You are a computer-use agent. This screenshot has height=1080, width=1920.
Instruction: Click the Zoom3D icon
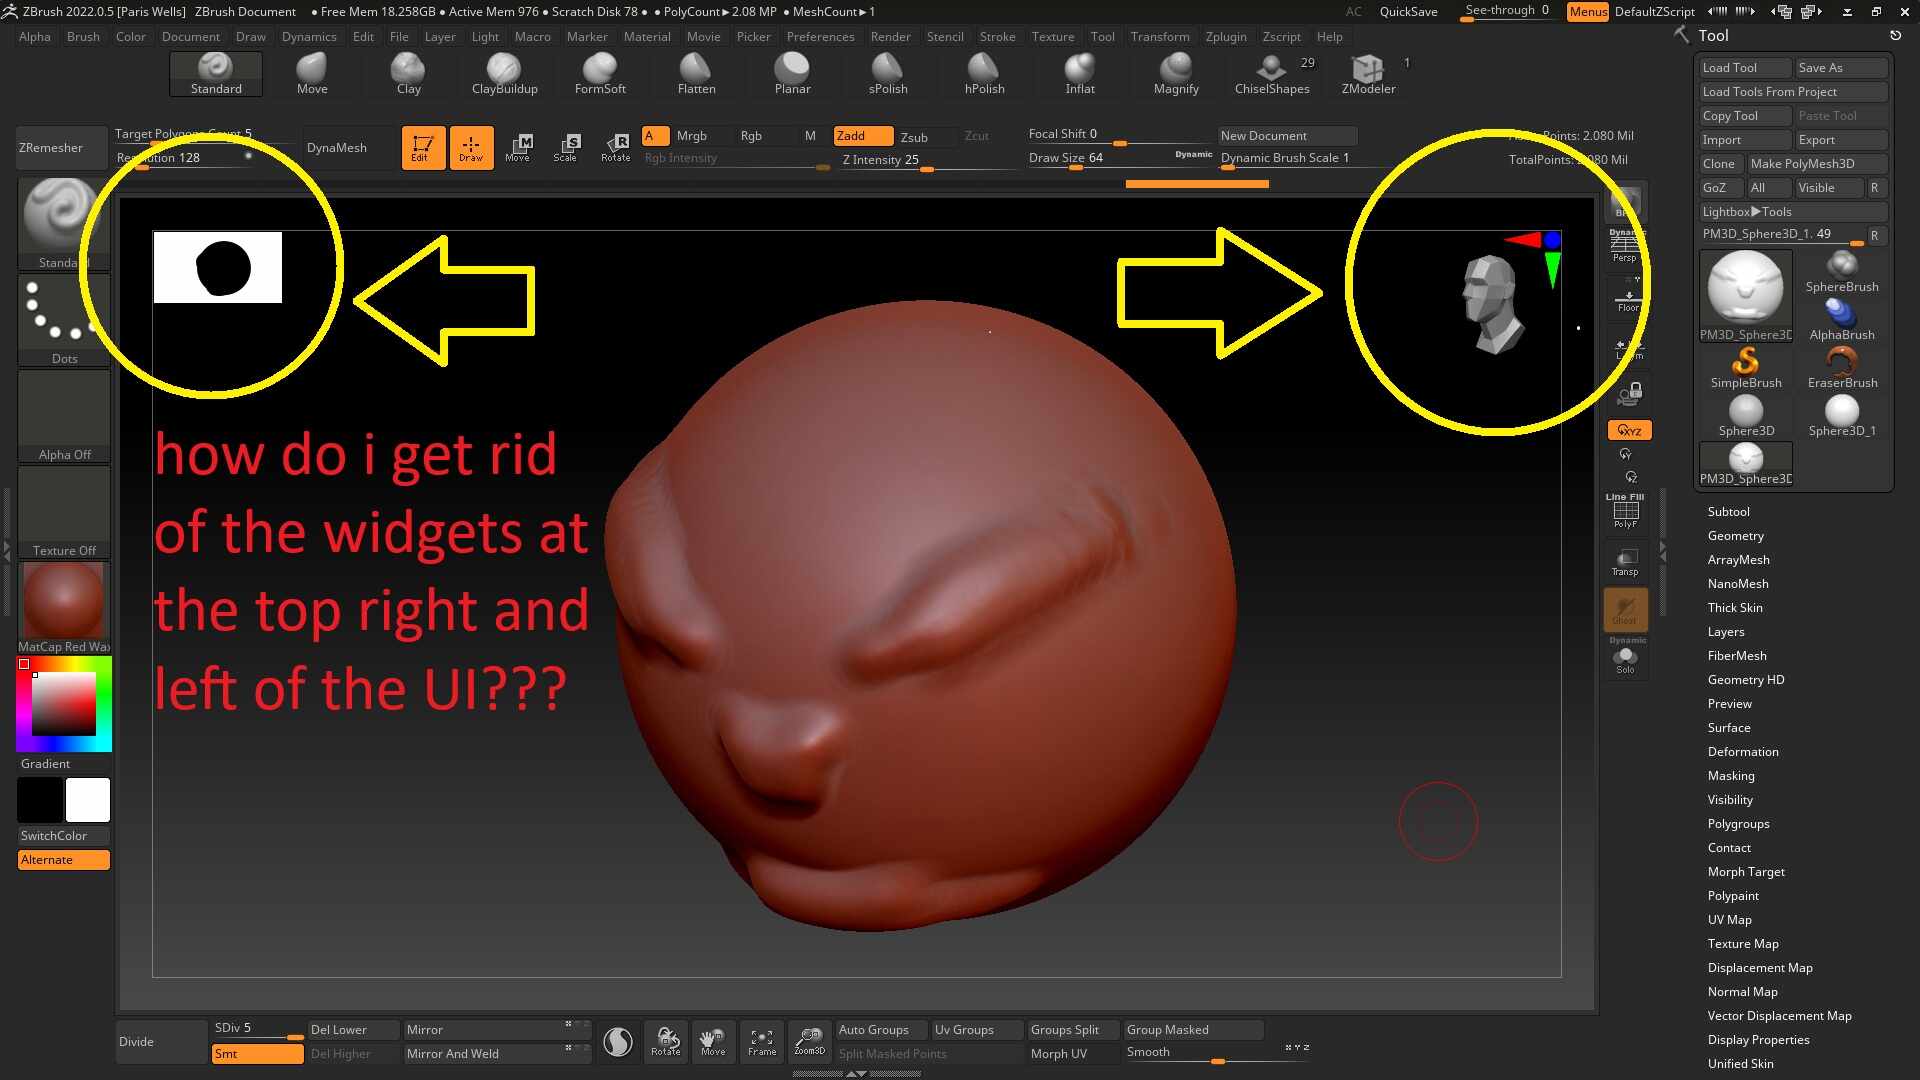[809, 1040]
